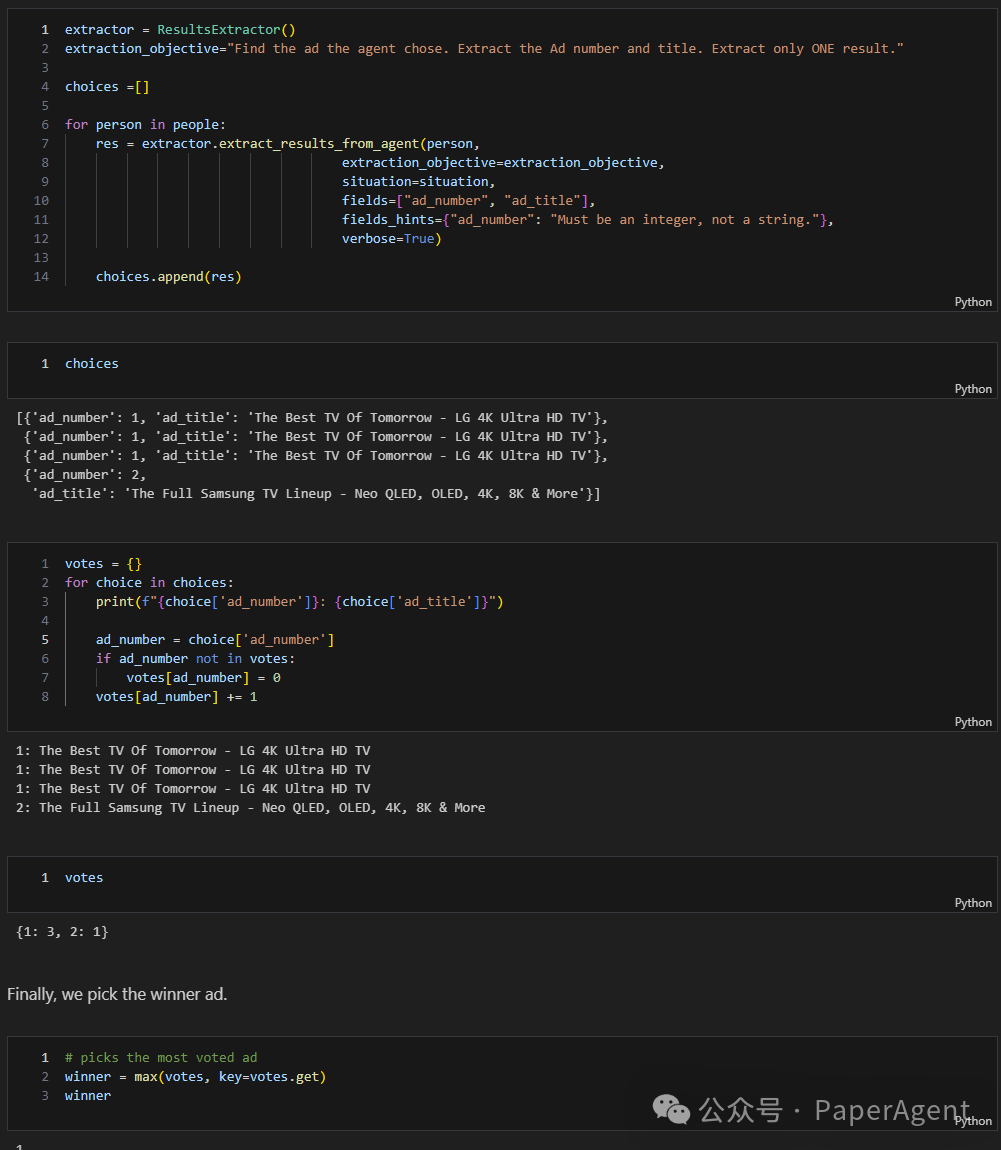Click the 'res = extractor.extract_results_from_agent(person,' line

click(287, 144)
